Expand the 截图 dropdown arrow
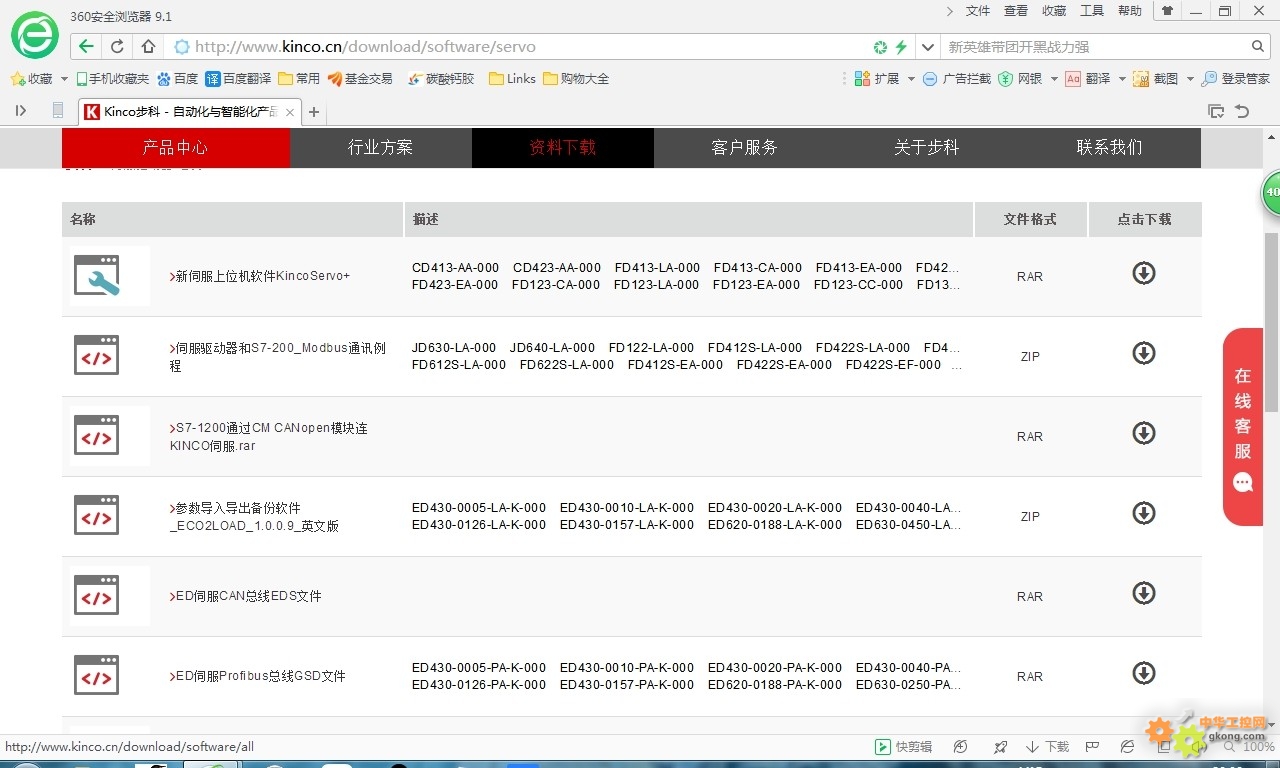Image resolution: width=1280 pixels, height=768 pixels. pos(1190,79)
